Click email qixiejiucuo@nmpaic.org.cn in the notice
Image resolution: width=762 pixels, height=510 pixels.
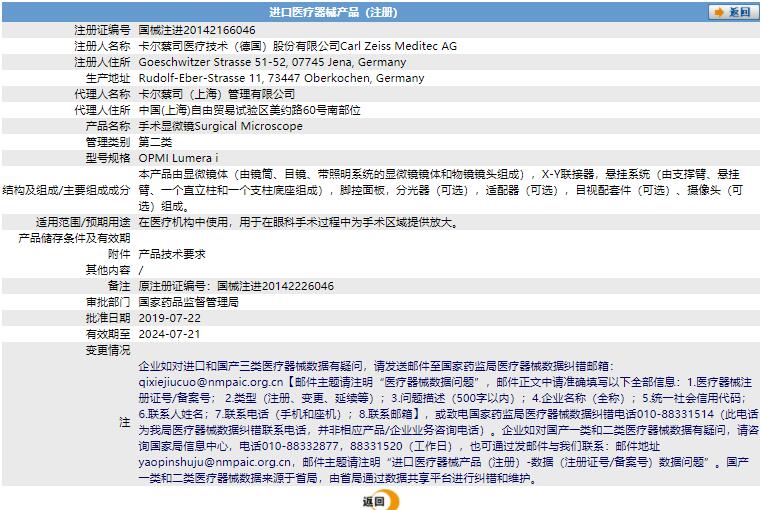tap(210, 382)
